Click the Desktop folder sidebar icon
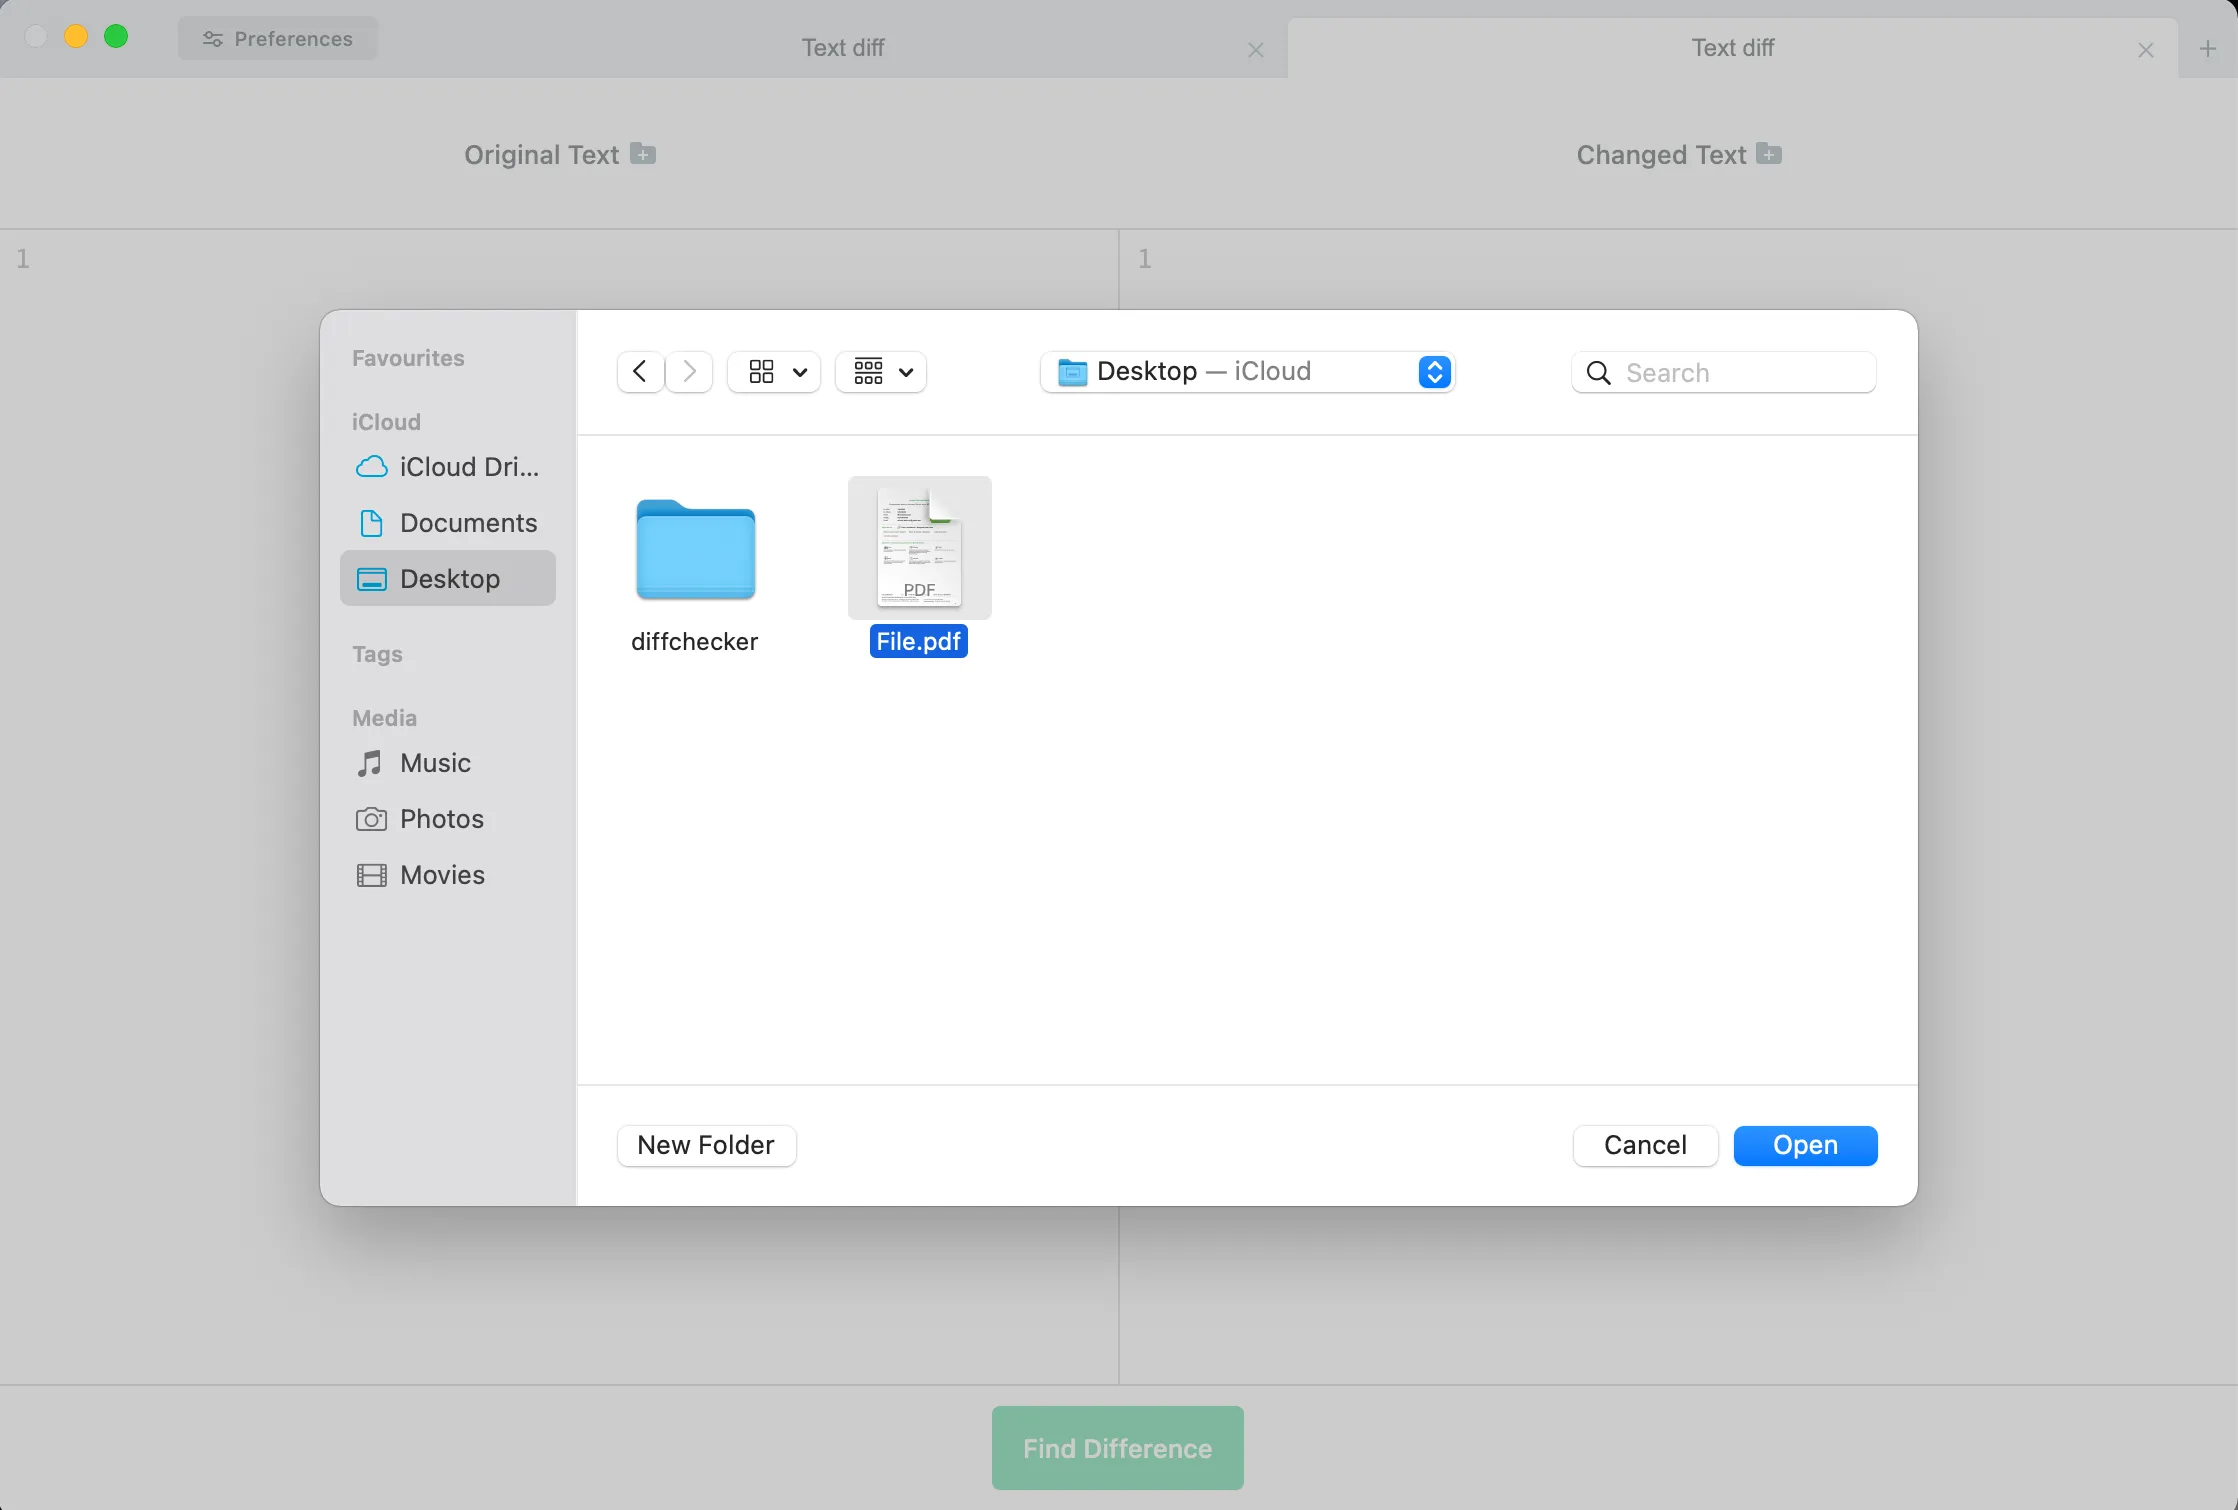Screen dimensions: 2238x1510 (369, 578)
